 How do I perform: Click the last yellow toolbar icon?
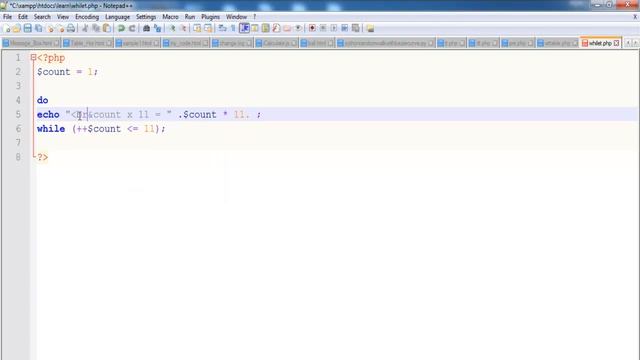pyautogui.click(x=370, y=28)
